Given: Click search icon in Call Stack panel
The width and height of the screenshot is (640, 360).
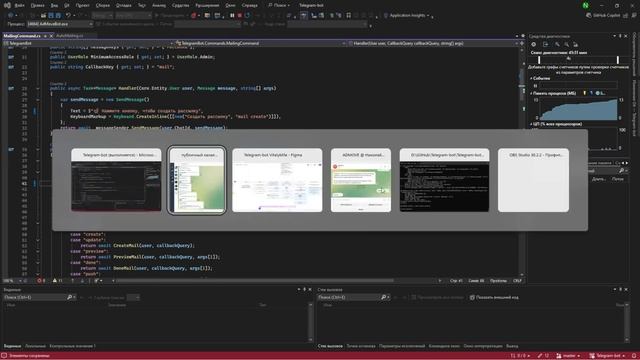Looking at the screenshot, I should [383, 297].
